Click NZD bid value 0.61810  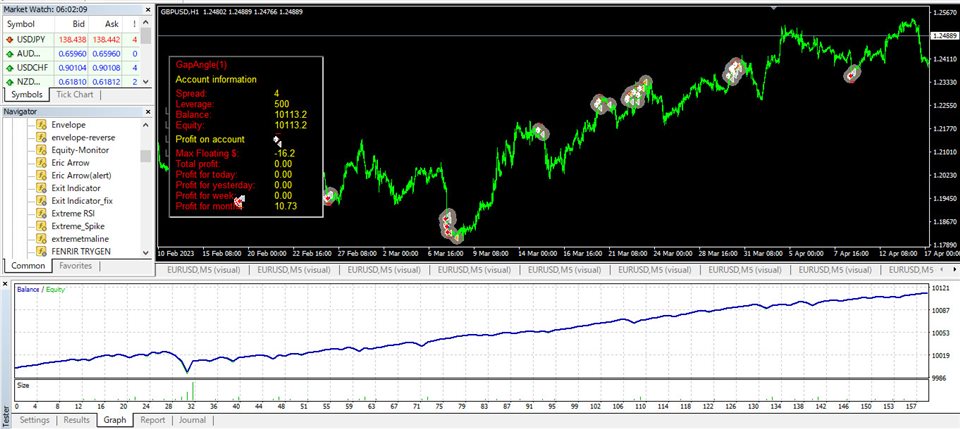[73, 81]
